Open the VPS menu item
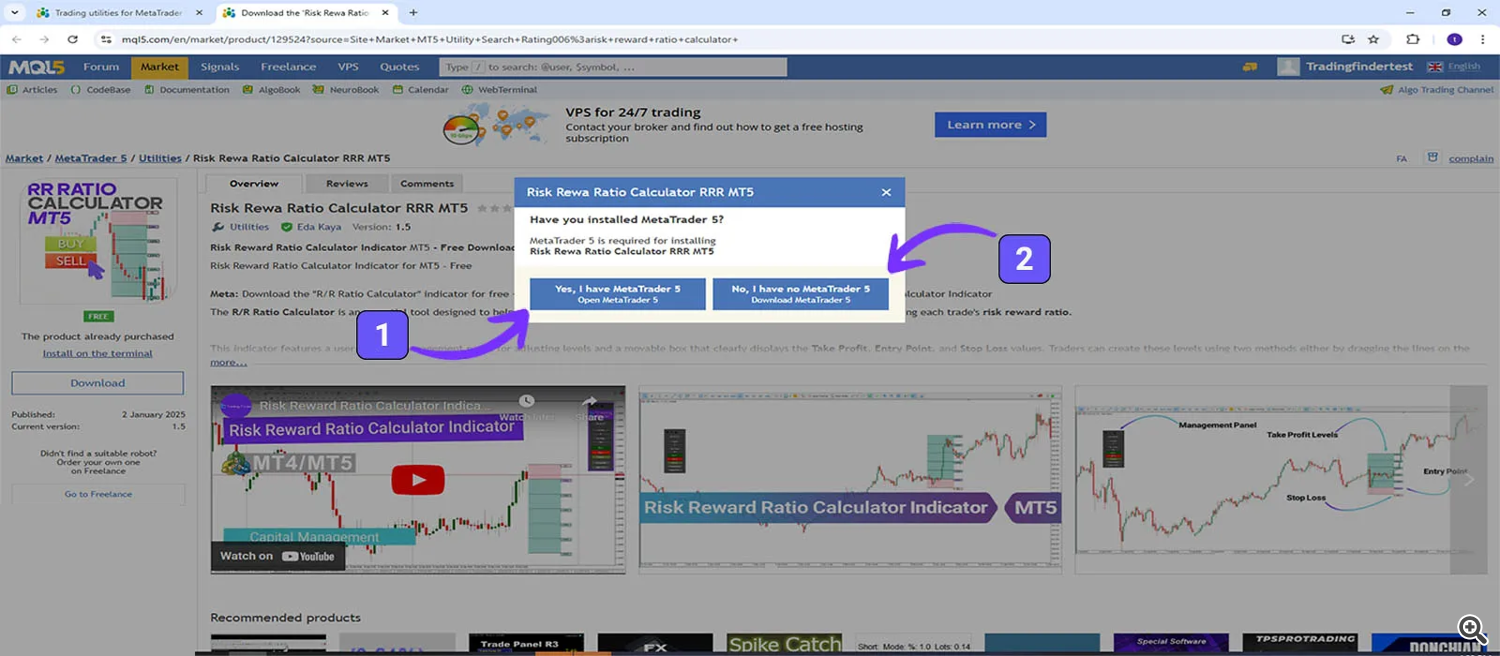 click(x=348, y=67)
